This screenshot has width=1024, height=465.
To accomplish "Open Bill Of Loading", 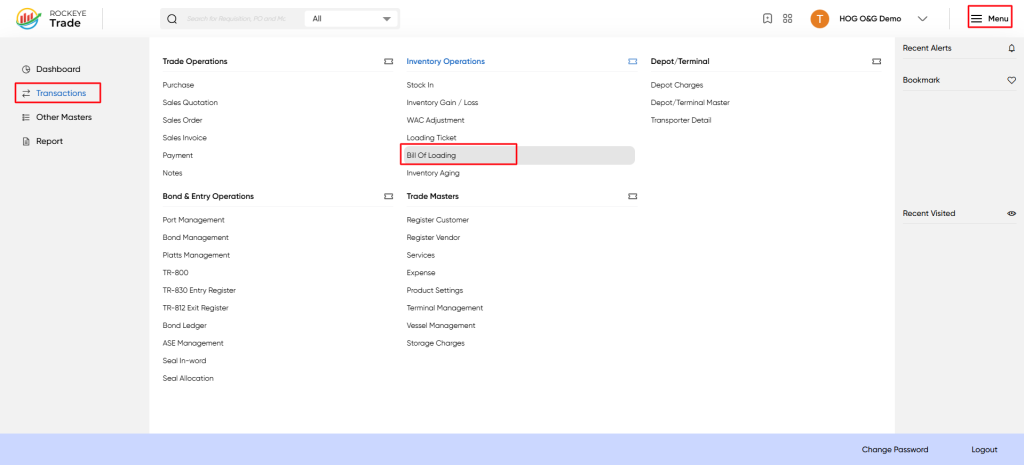I will [x=431, y=155].
